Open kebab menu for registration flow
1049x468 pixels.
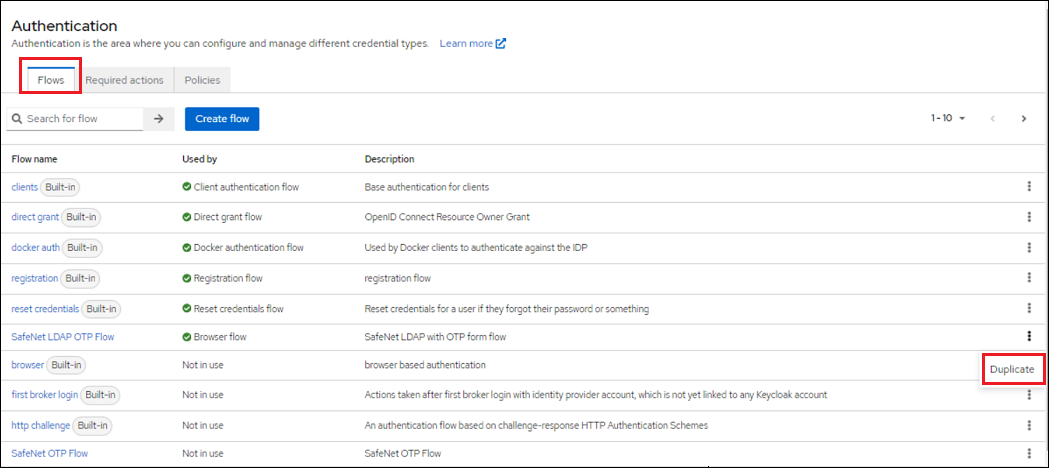(x=1029, y=278)
